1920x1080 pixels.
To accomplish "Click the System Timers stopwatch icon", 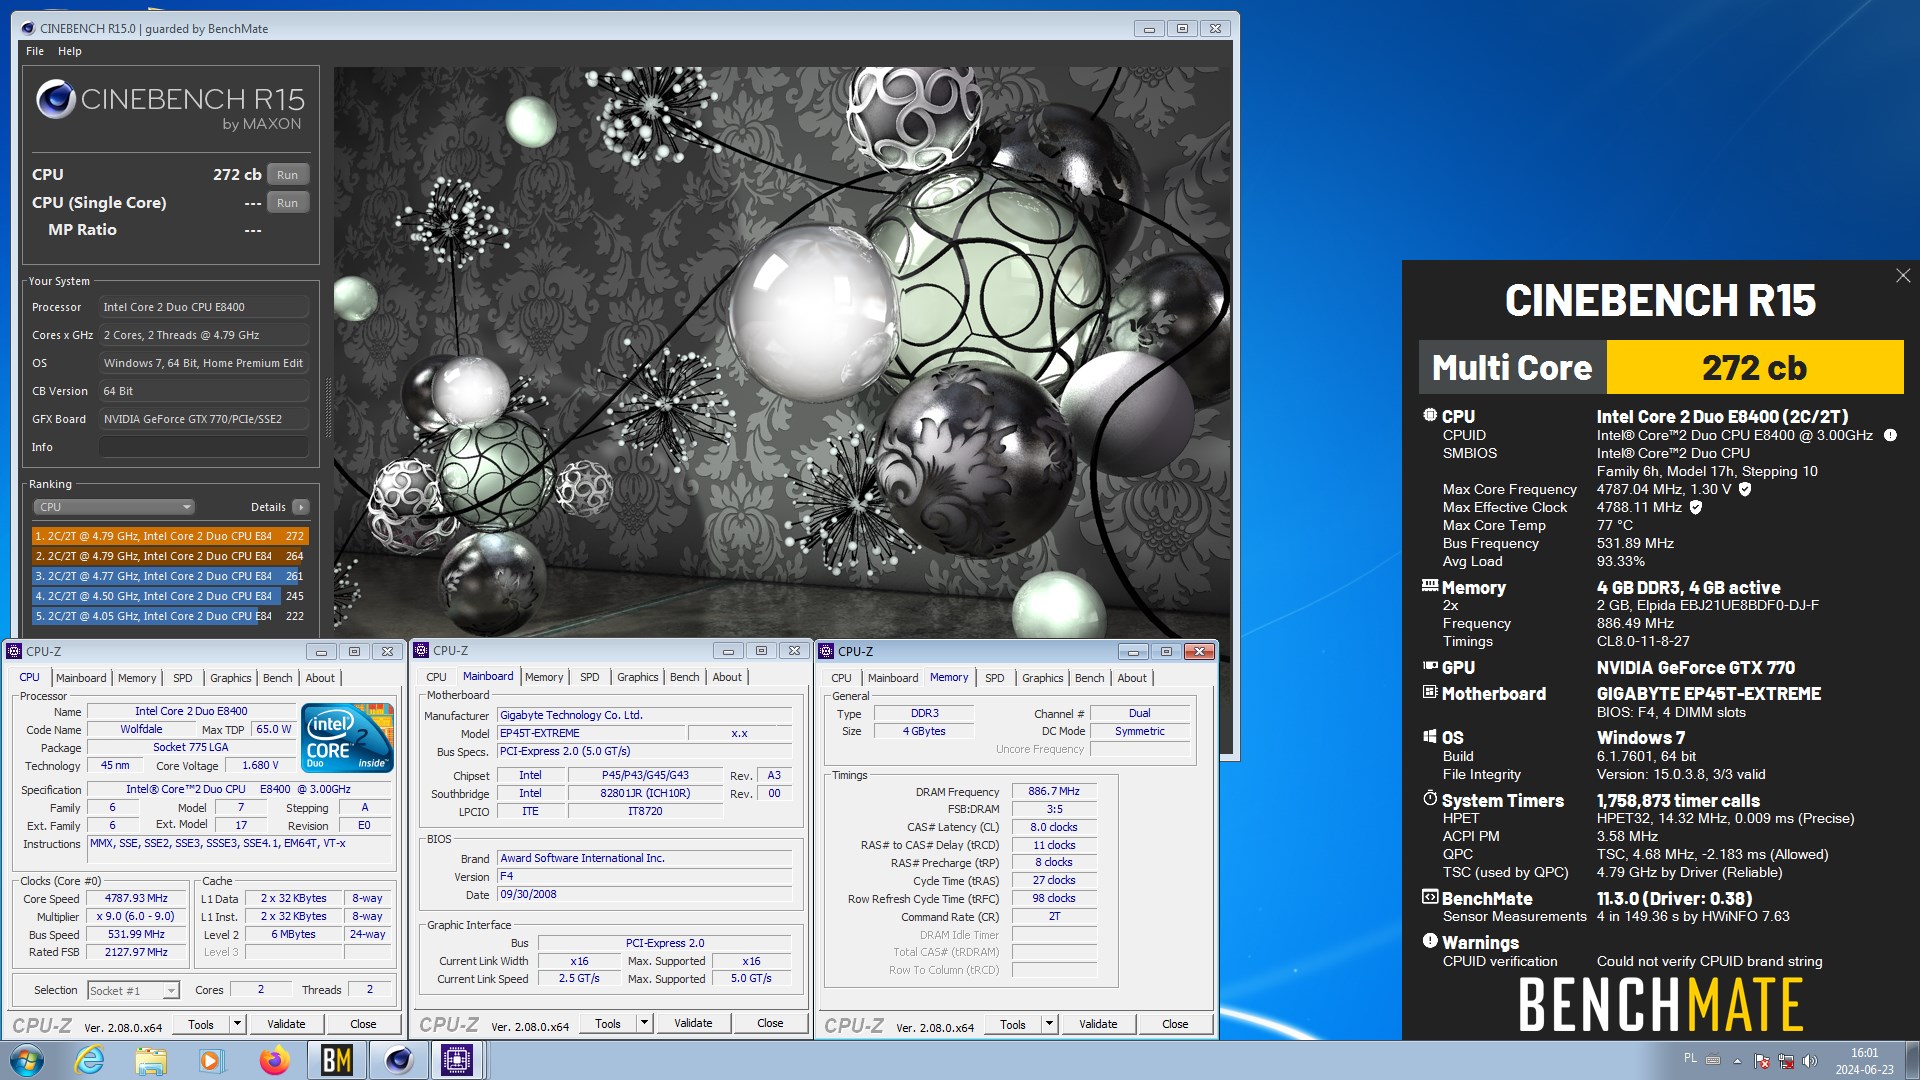I will [x=1430, y=799].
